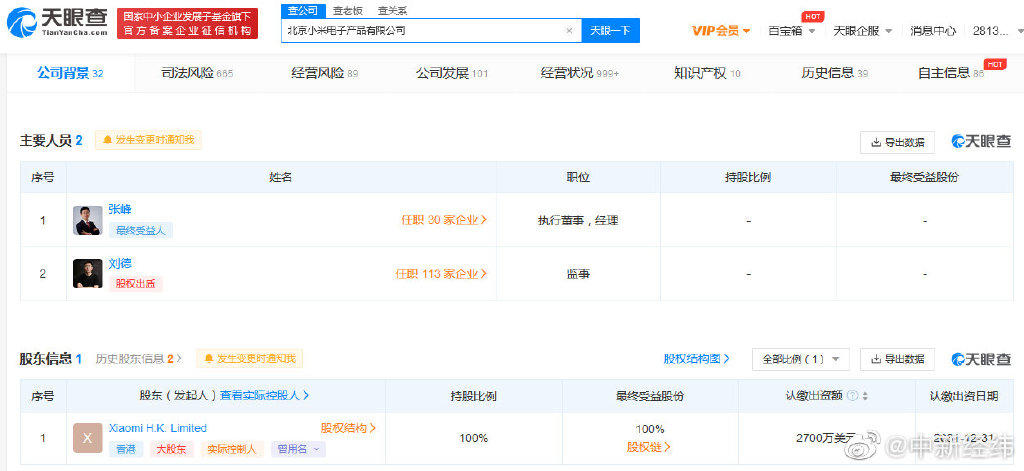Select the 实际控制人 tag

point(232,449)
